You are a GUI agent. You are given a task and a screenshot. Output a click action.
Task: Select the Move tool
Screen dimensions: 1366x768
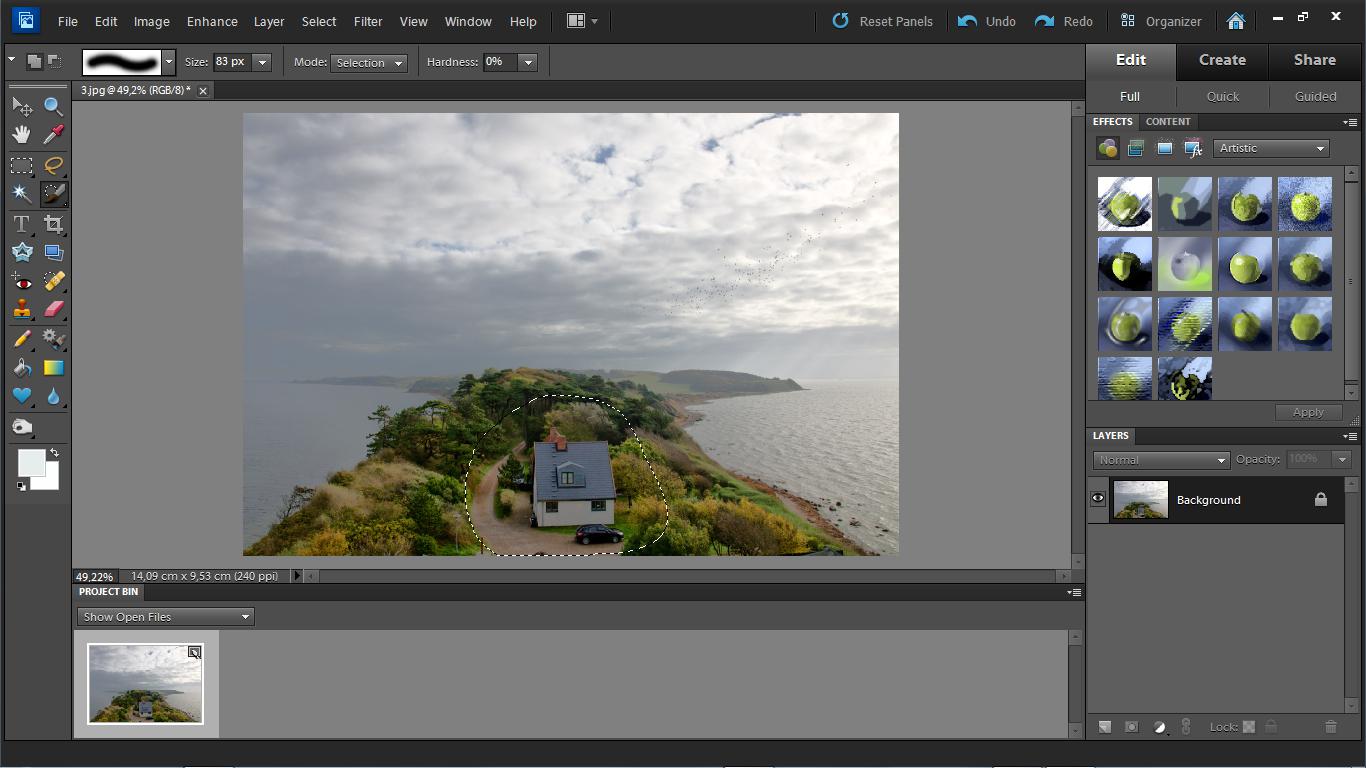21,106
